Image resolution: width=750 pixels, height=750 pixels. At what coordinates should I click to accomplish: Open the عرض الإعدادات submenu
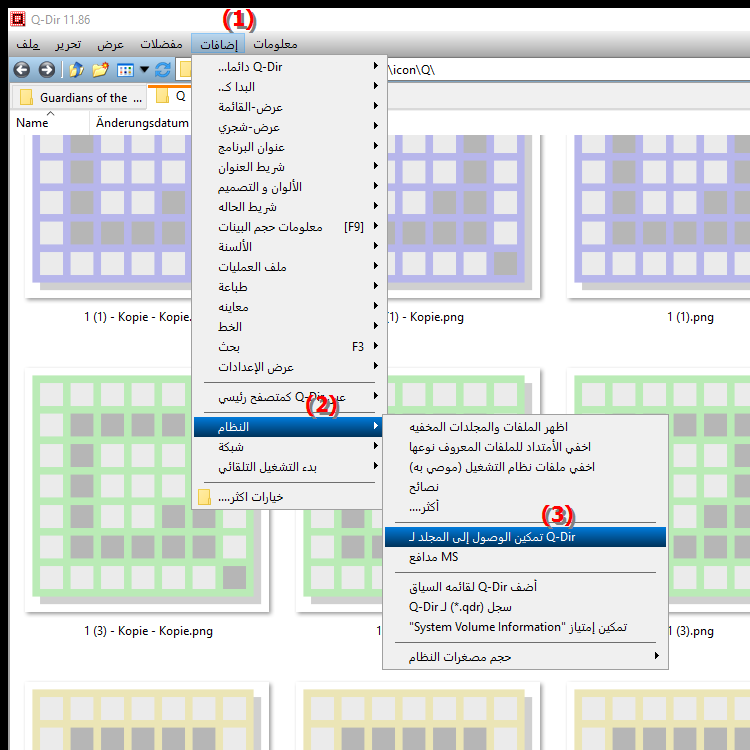(289, 367)
